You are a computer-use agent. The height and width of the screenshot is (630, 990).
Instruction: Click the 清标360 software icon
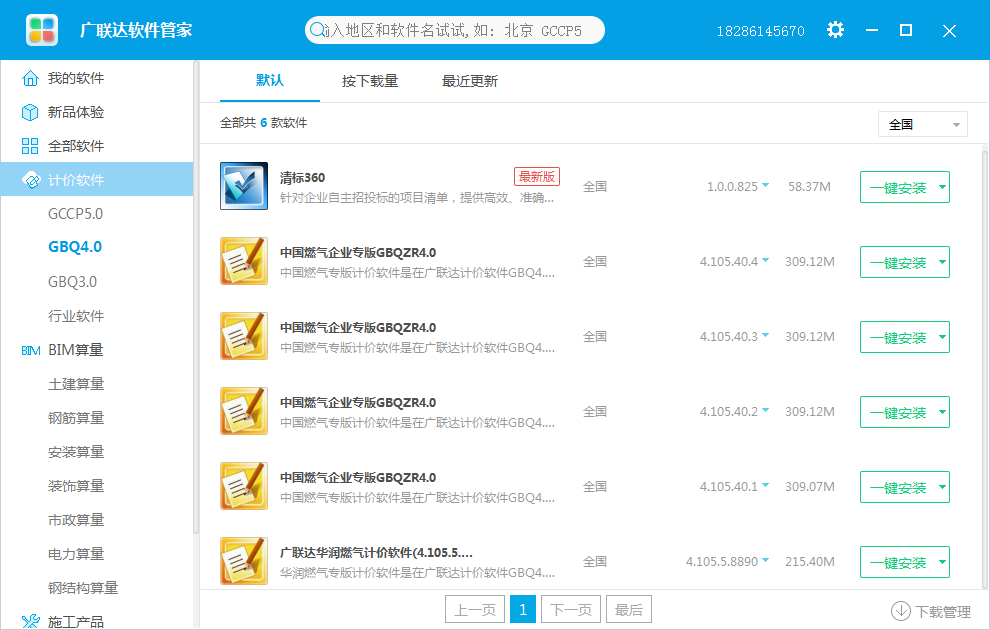point(244,186)
